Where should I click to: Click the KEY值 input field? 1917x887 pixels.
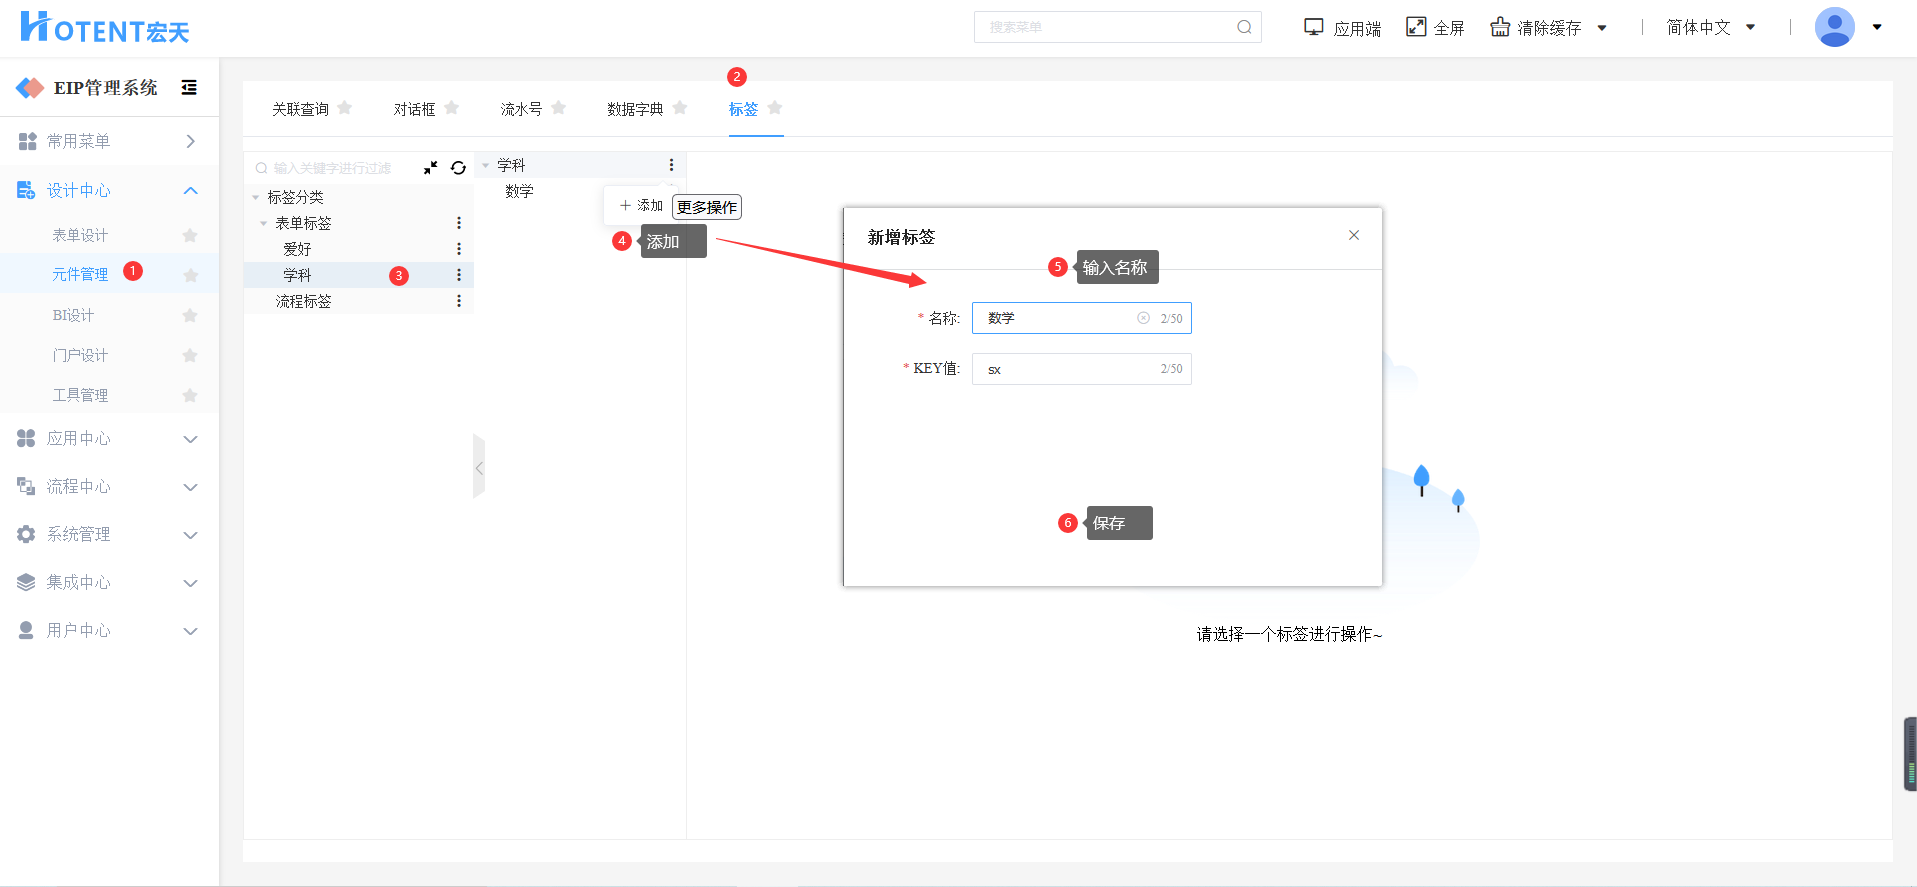1070,369
